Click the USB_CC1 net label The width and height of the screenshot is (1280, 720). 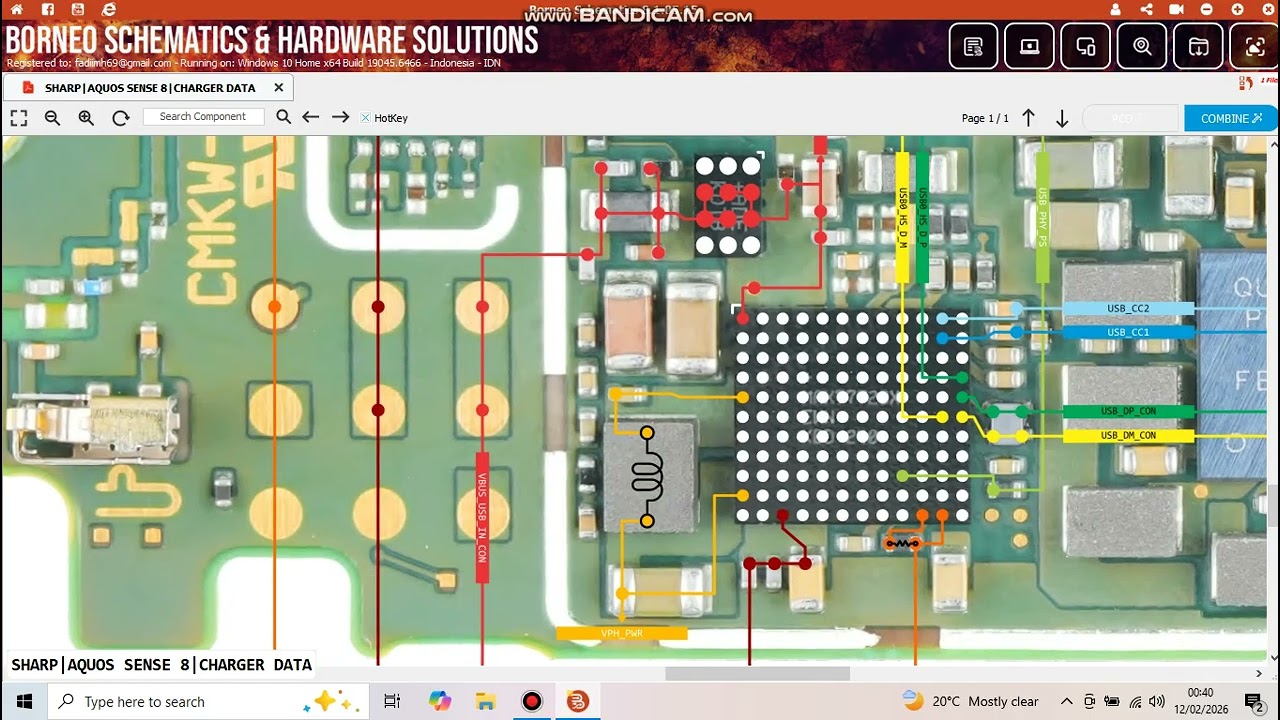[x=1128, y=332]
